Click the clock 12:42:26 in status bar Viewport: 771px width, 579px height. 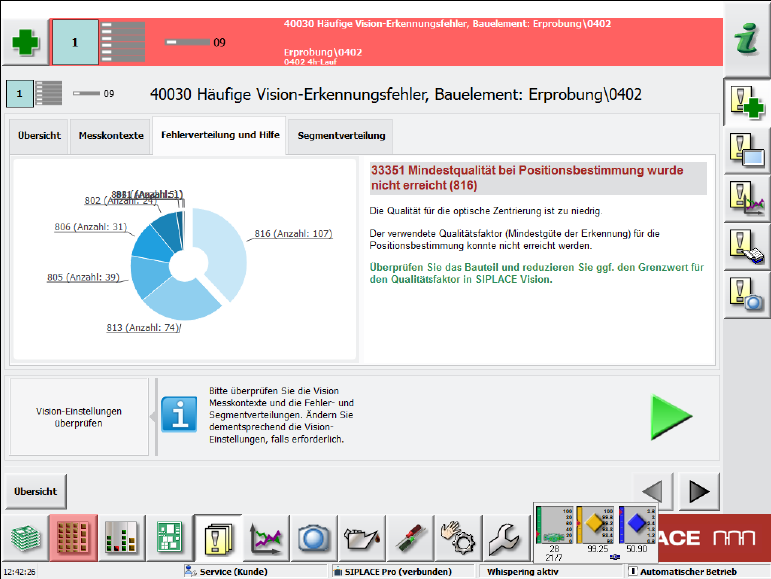pos(19,572)
